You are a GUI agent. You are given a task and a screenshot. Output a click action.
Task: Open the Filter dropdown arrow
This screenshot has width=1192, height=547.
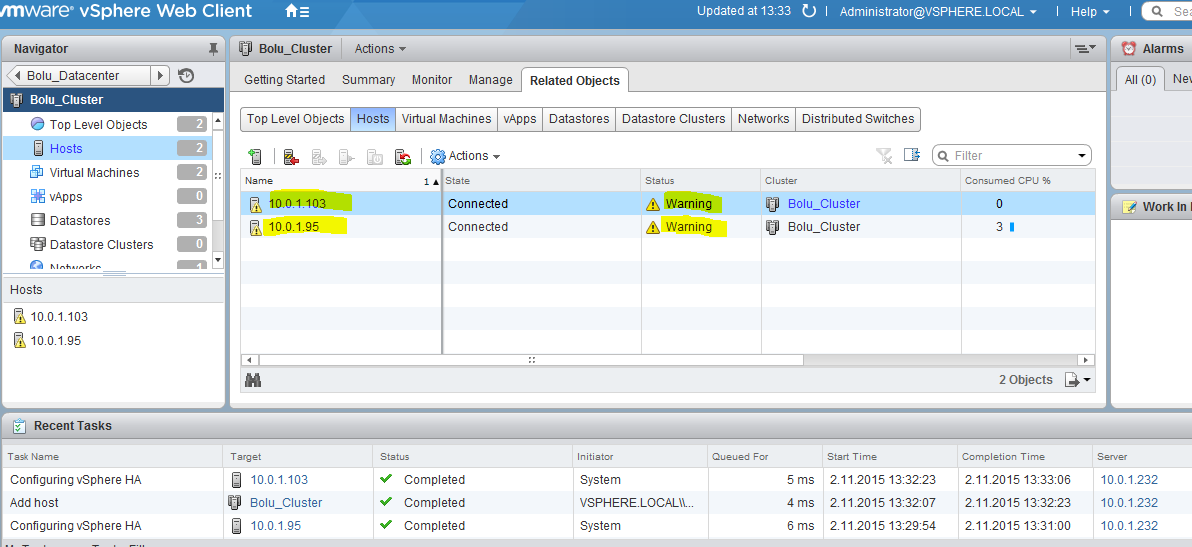tap(1082, 156)
